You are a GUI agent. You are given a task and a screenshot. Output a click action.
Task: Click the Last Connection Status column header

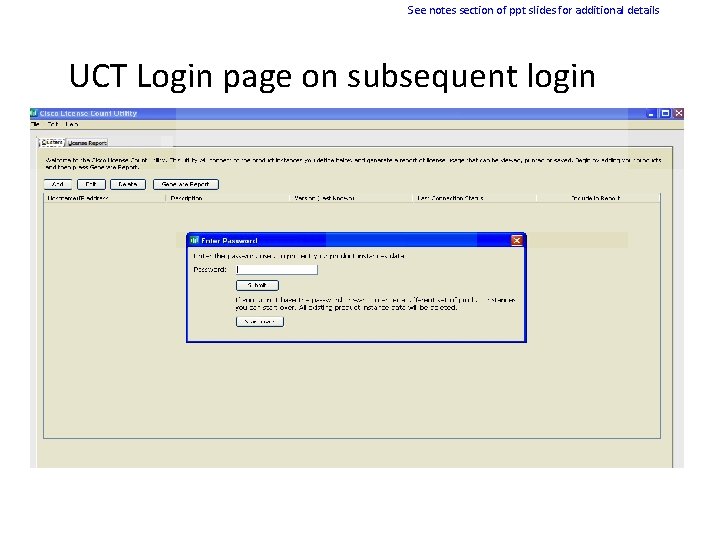(474, 198)
